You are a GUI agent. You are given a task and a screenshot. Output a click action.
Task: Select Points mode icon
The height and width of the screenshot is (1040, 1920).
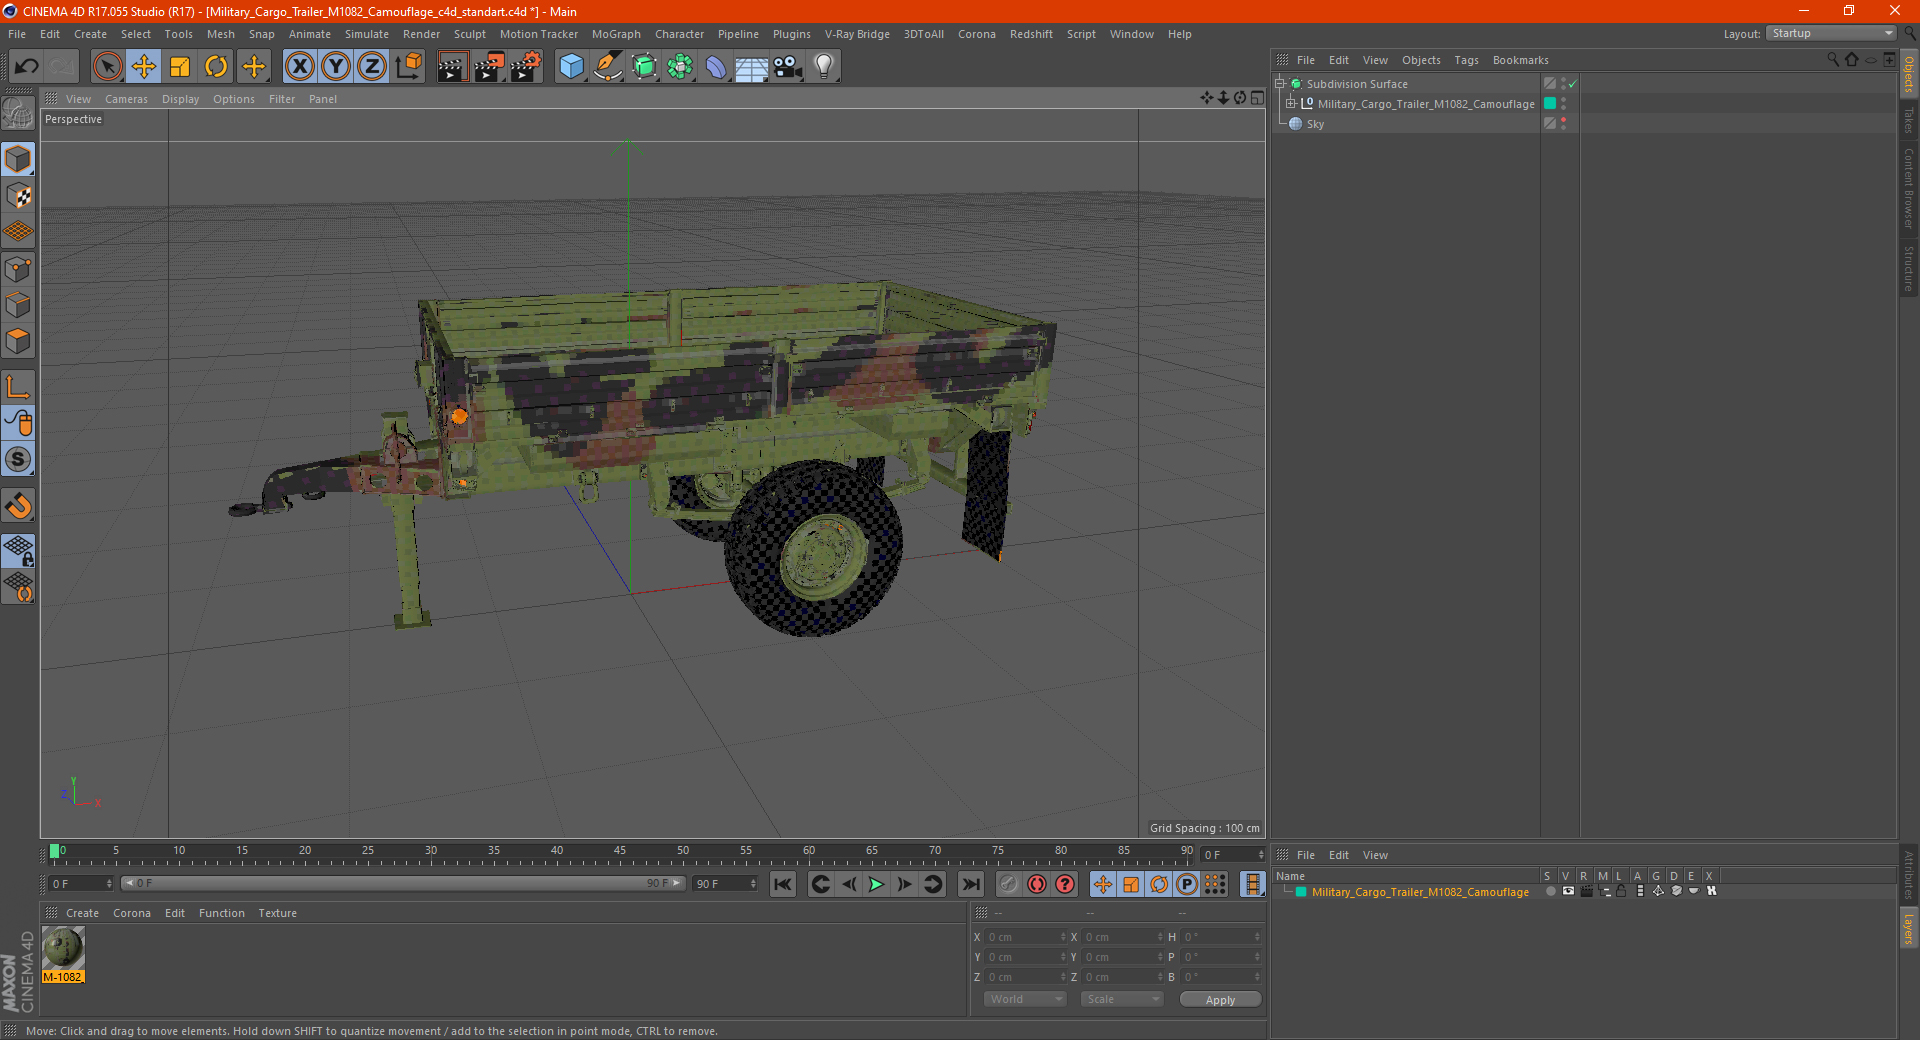18,269
